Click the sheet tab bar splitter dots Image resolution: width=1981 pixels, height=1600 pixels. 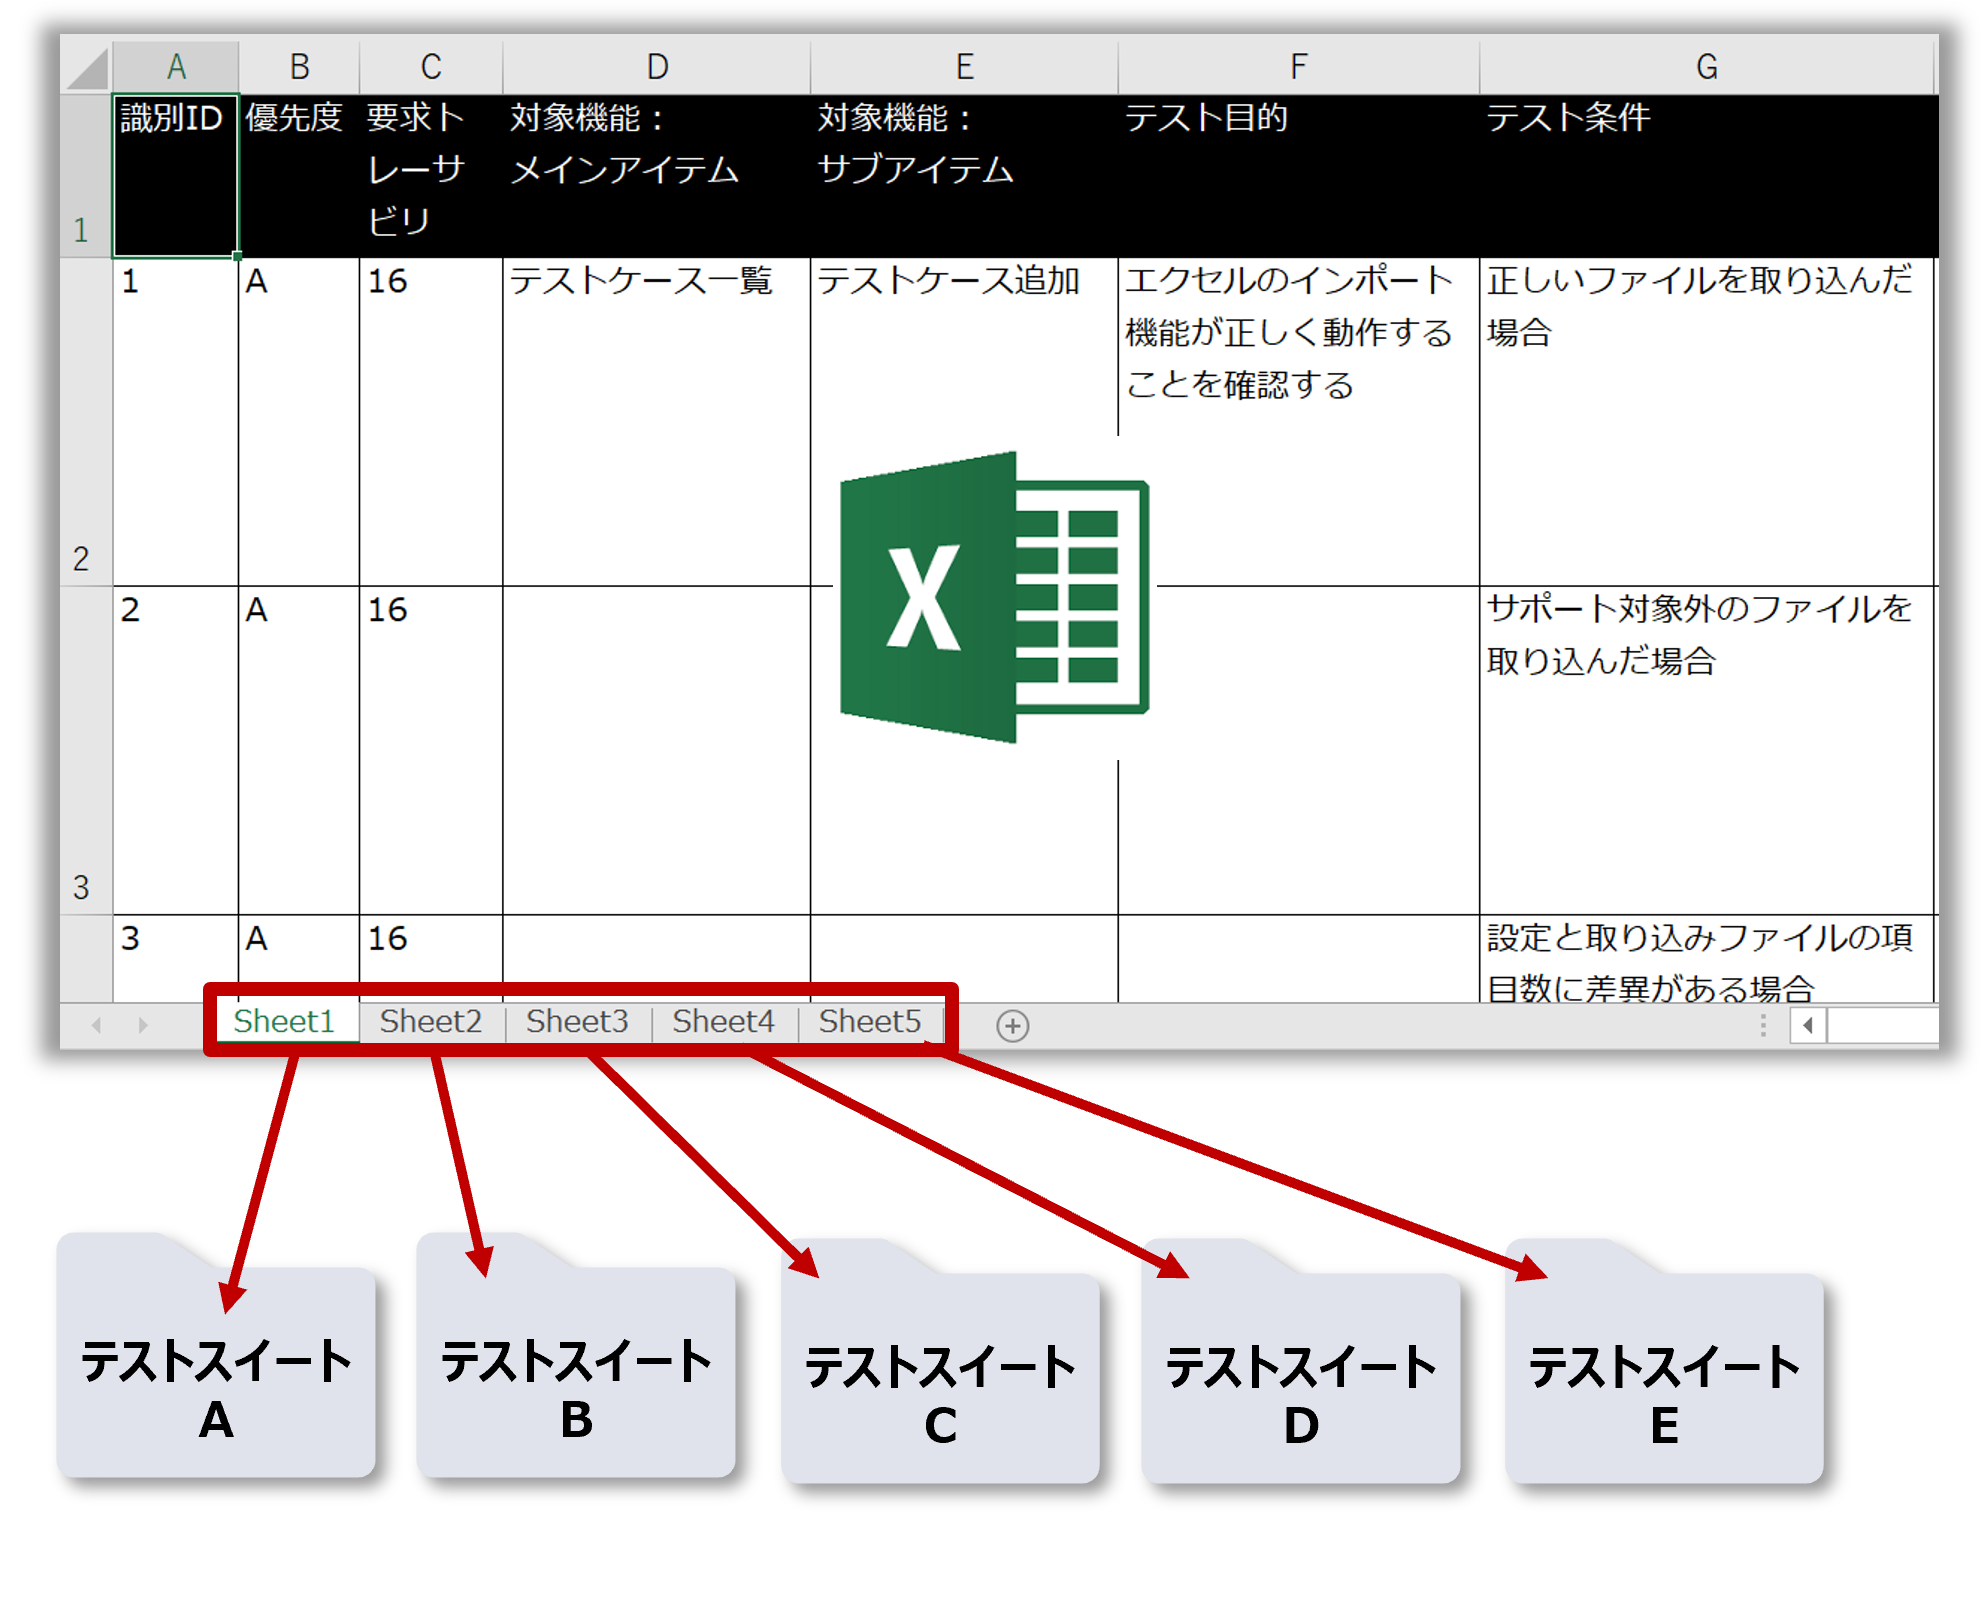click(1763, 1025)
